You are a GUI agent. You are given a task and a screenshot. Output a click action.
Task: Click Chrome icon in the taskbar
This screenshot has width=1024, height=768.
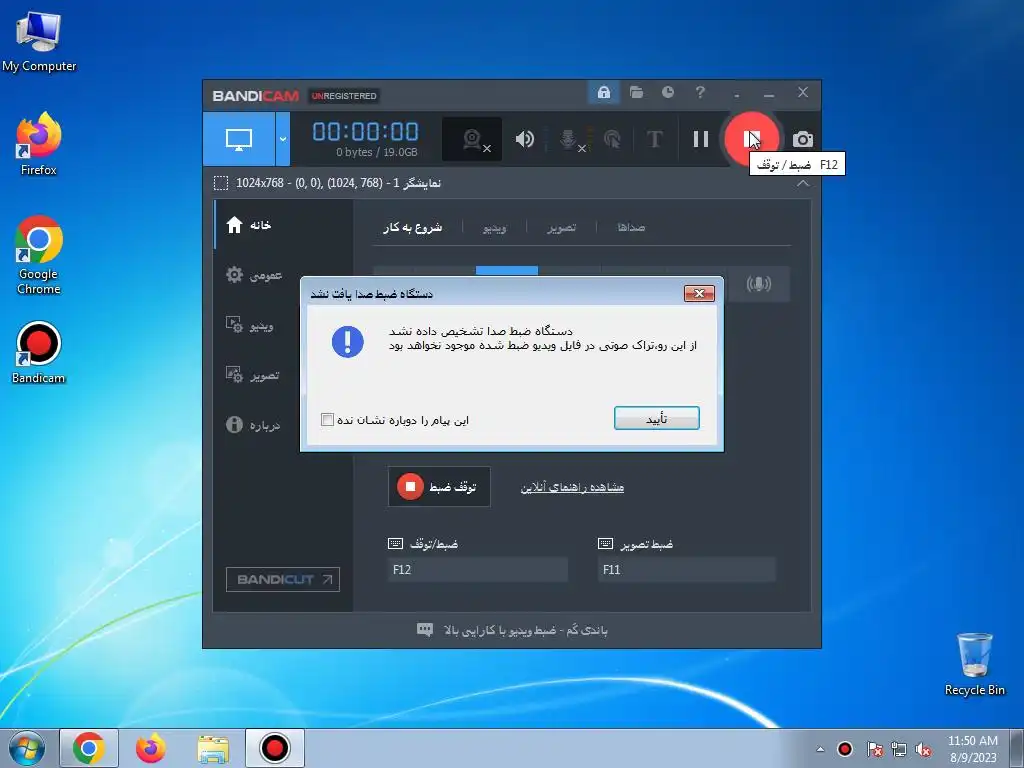(89, 748)
